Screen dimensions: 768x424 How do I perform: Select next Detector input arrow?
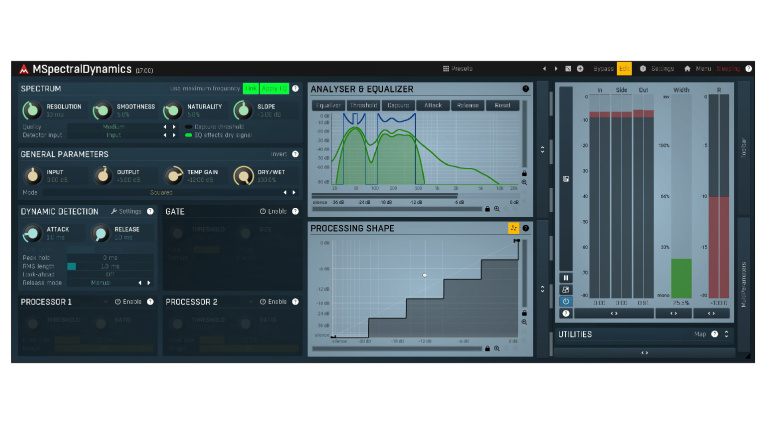(174, 135)
